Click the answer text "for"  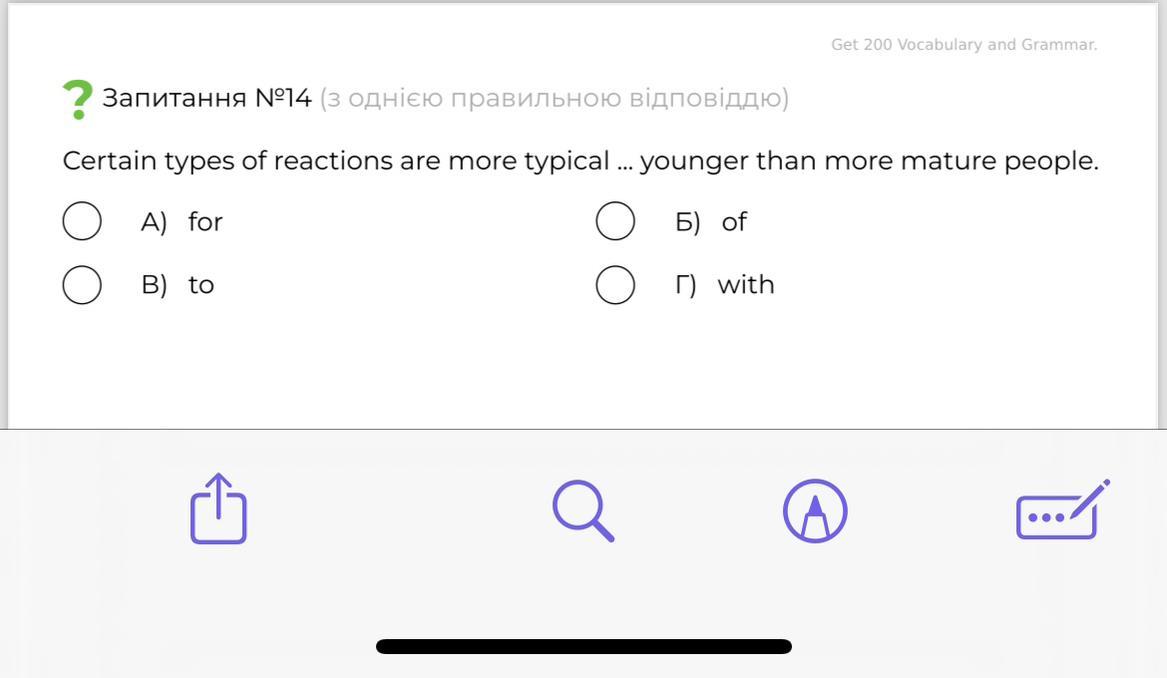205,222
